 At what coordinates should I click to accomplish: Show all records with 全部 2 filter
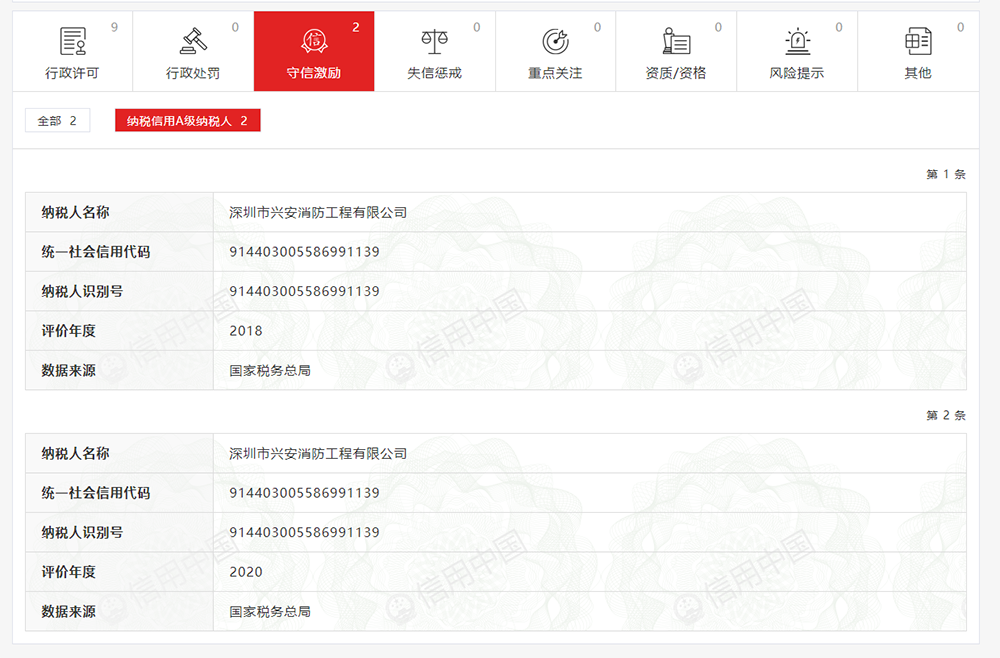(x=57, y=121)
